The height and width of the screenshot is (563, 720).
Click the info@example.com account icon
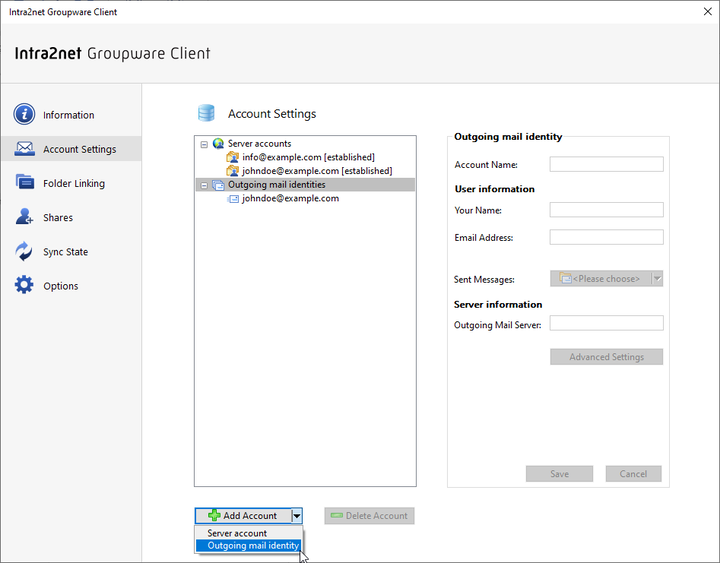click(233, 158)
